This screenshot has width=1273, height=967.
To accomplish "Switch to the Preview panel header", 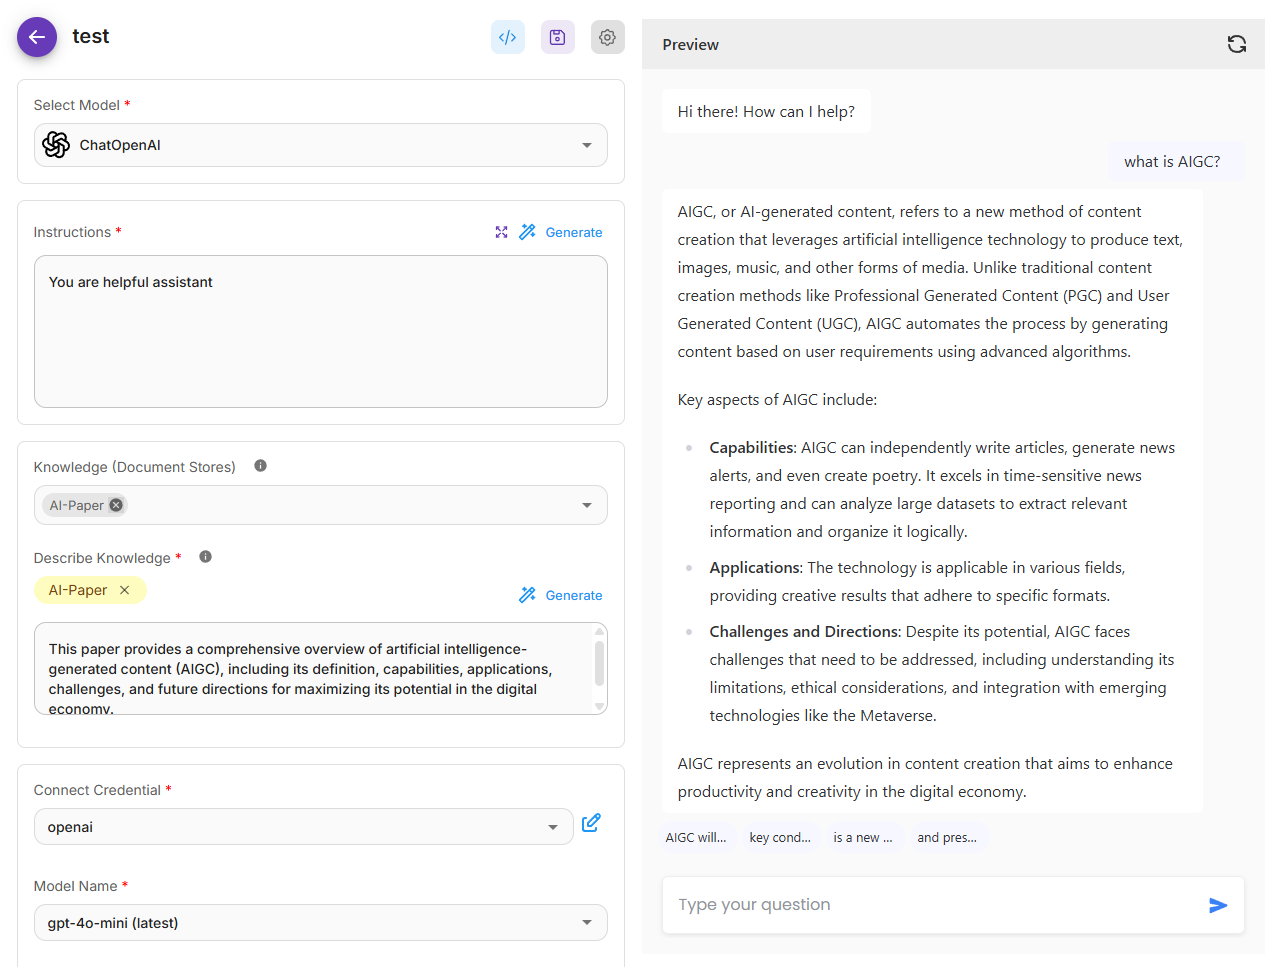I will (690, 44).
